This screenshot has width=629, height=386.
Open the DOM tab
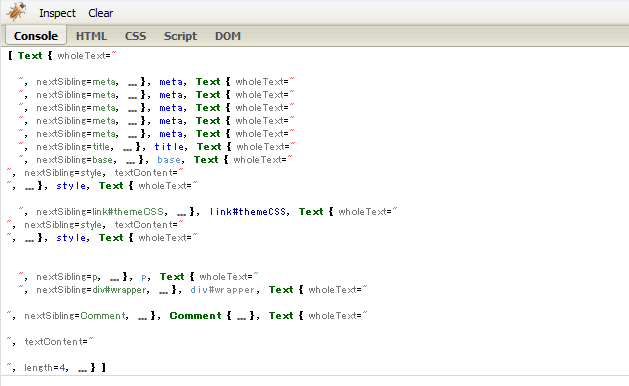[x=227, y=36]
